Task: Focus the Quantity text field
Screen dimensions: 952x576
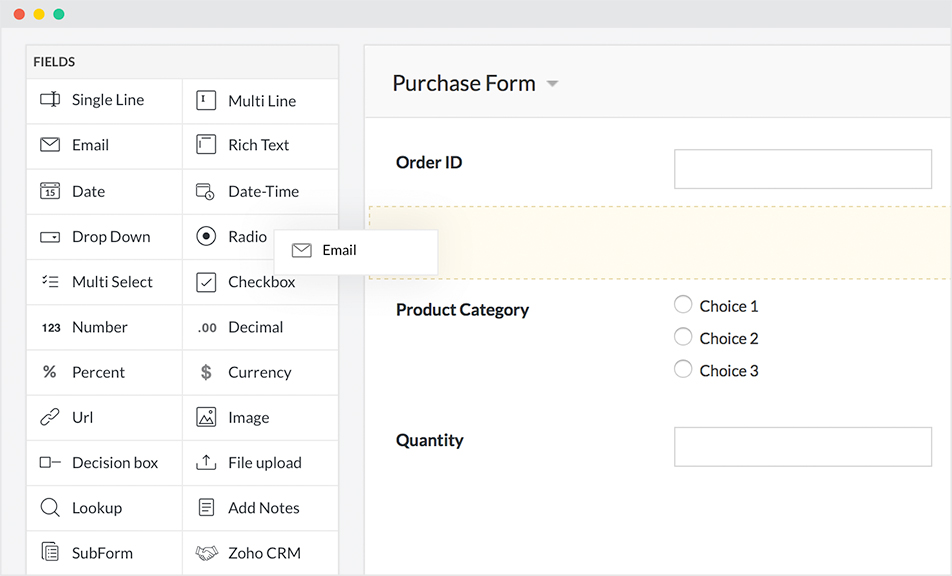Action: (802, 447)
